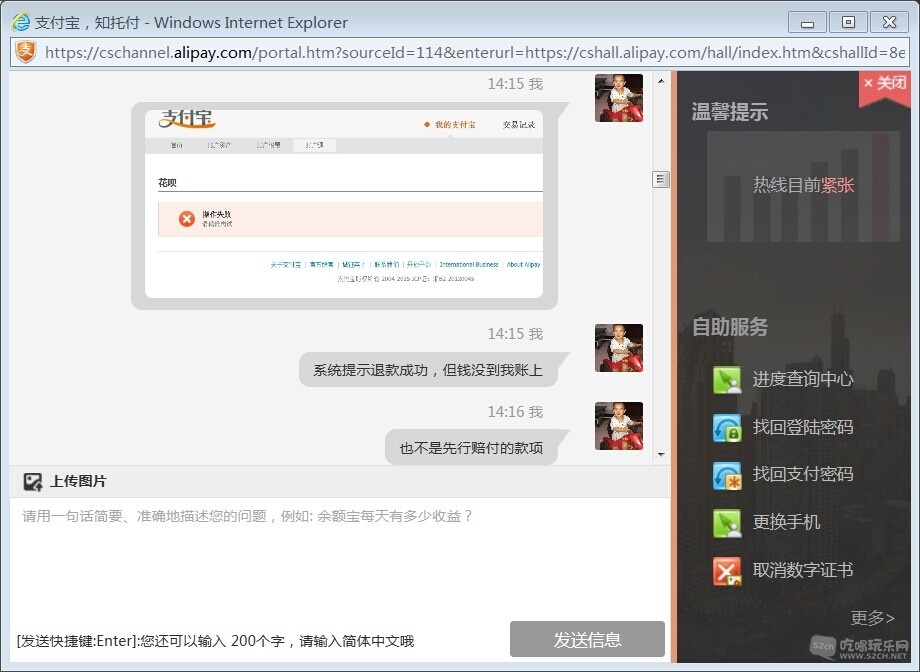Click chat scrollbar down arrow

[661, 455]
